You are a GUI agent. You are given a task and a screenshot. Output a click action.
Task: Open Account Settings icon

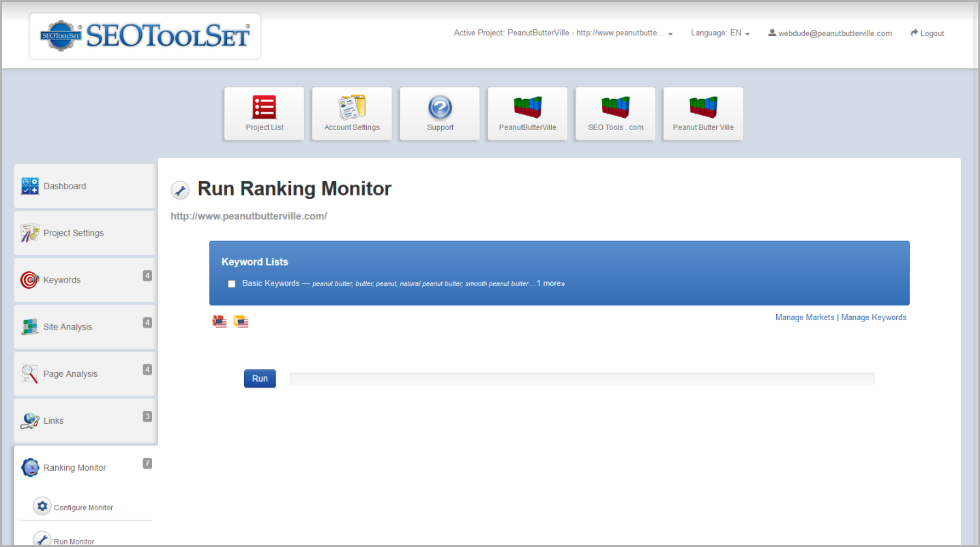[x=352, y=107]
